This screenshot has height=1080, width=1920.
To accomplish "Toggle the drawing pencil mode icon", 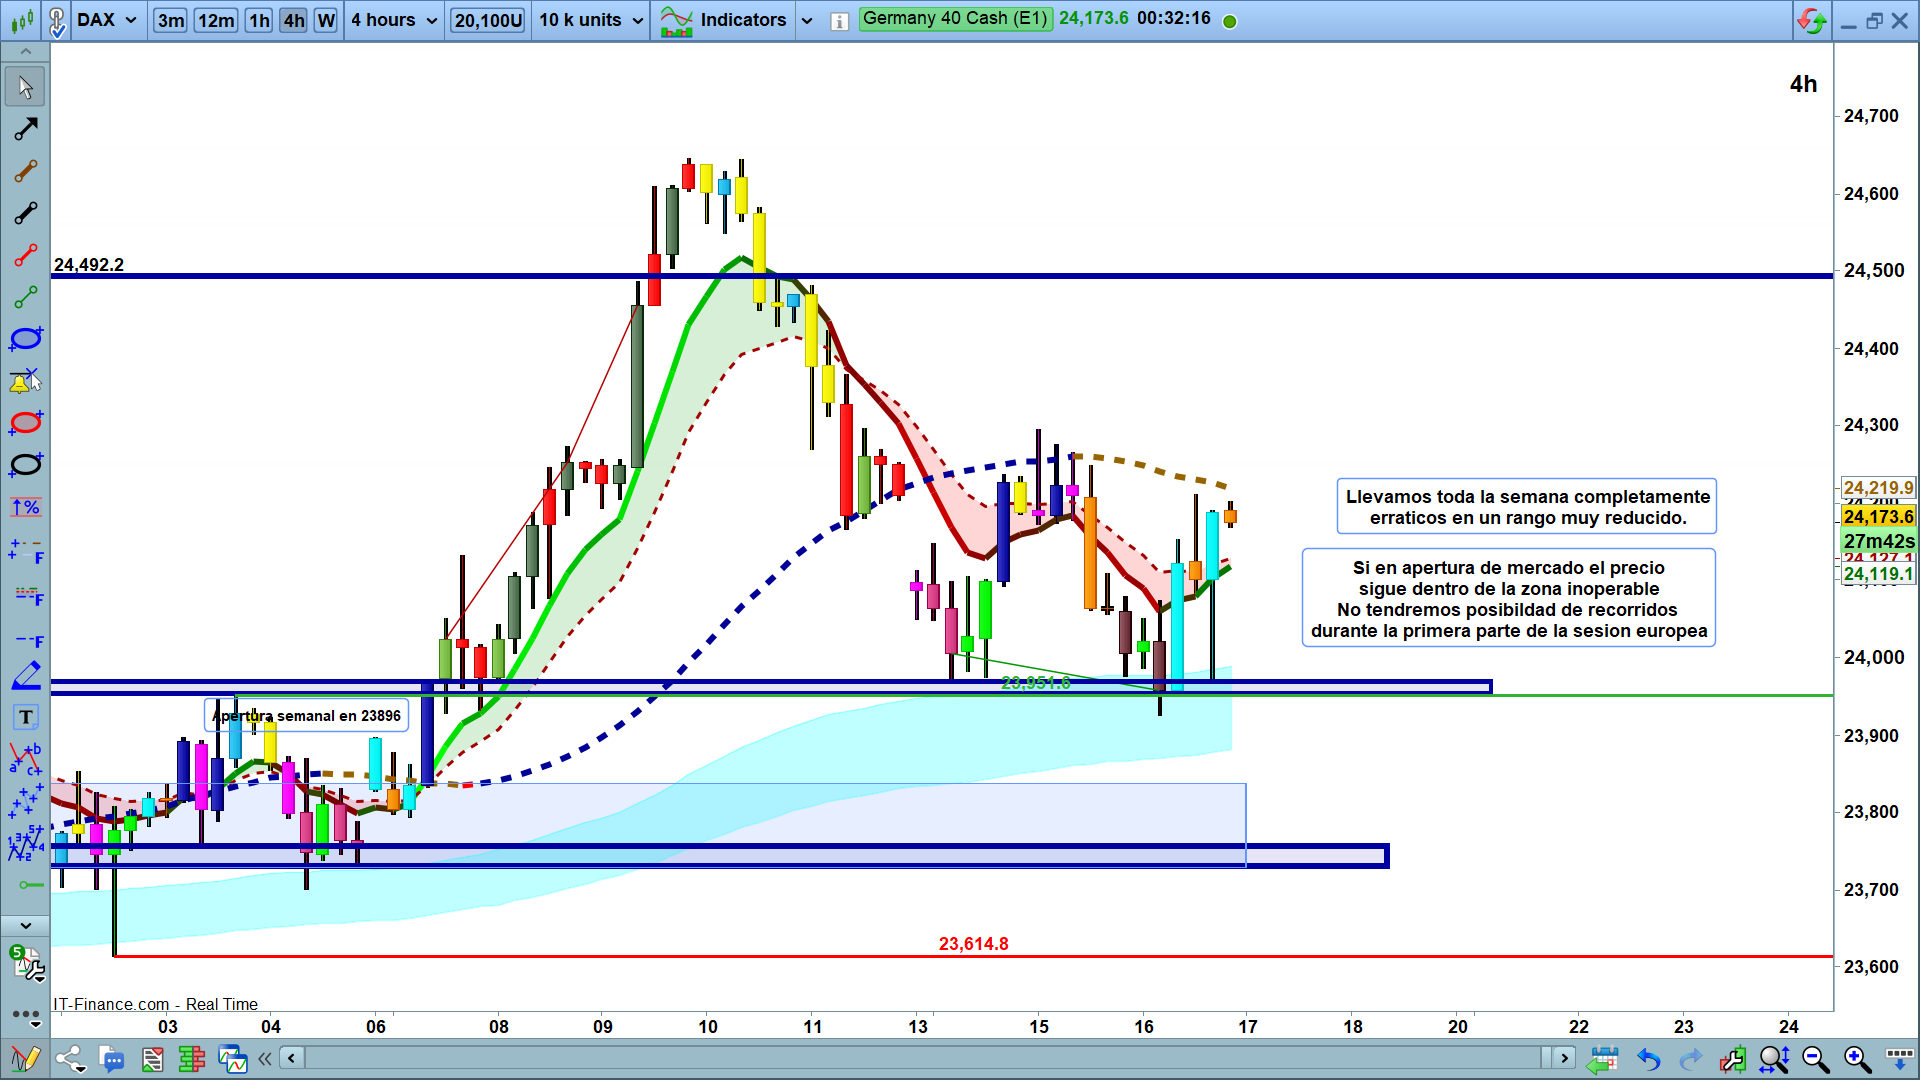I will coord(25,1059).
